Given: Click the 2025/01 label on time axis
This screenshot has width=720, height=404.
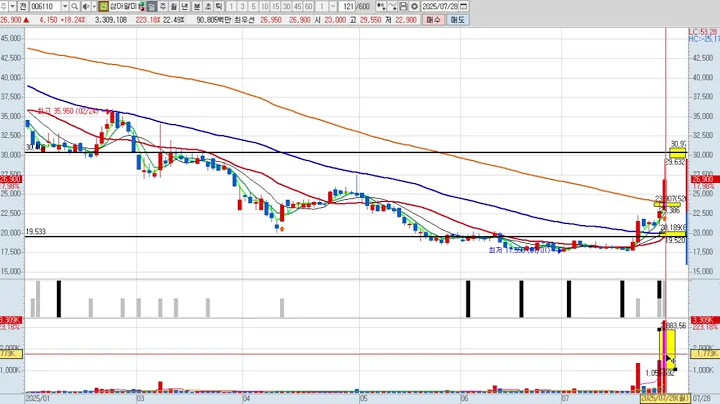Looking at the screenshot, I should [x=37, y=398].
